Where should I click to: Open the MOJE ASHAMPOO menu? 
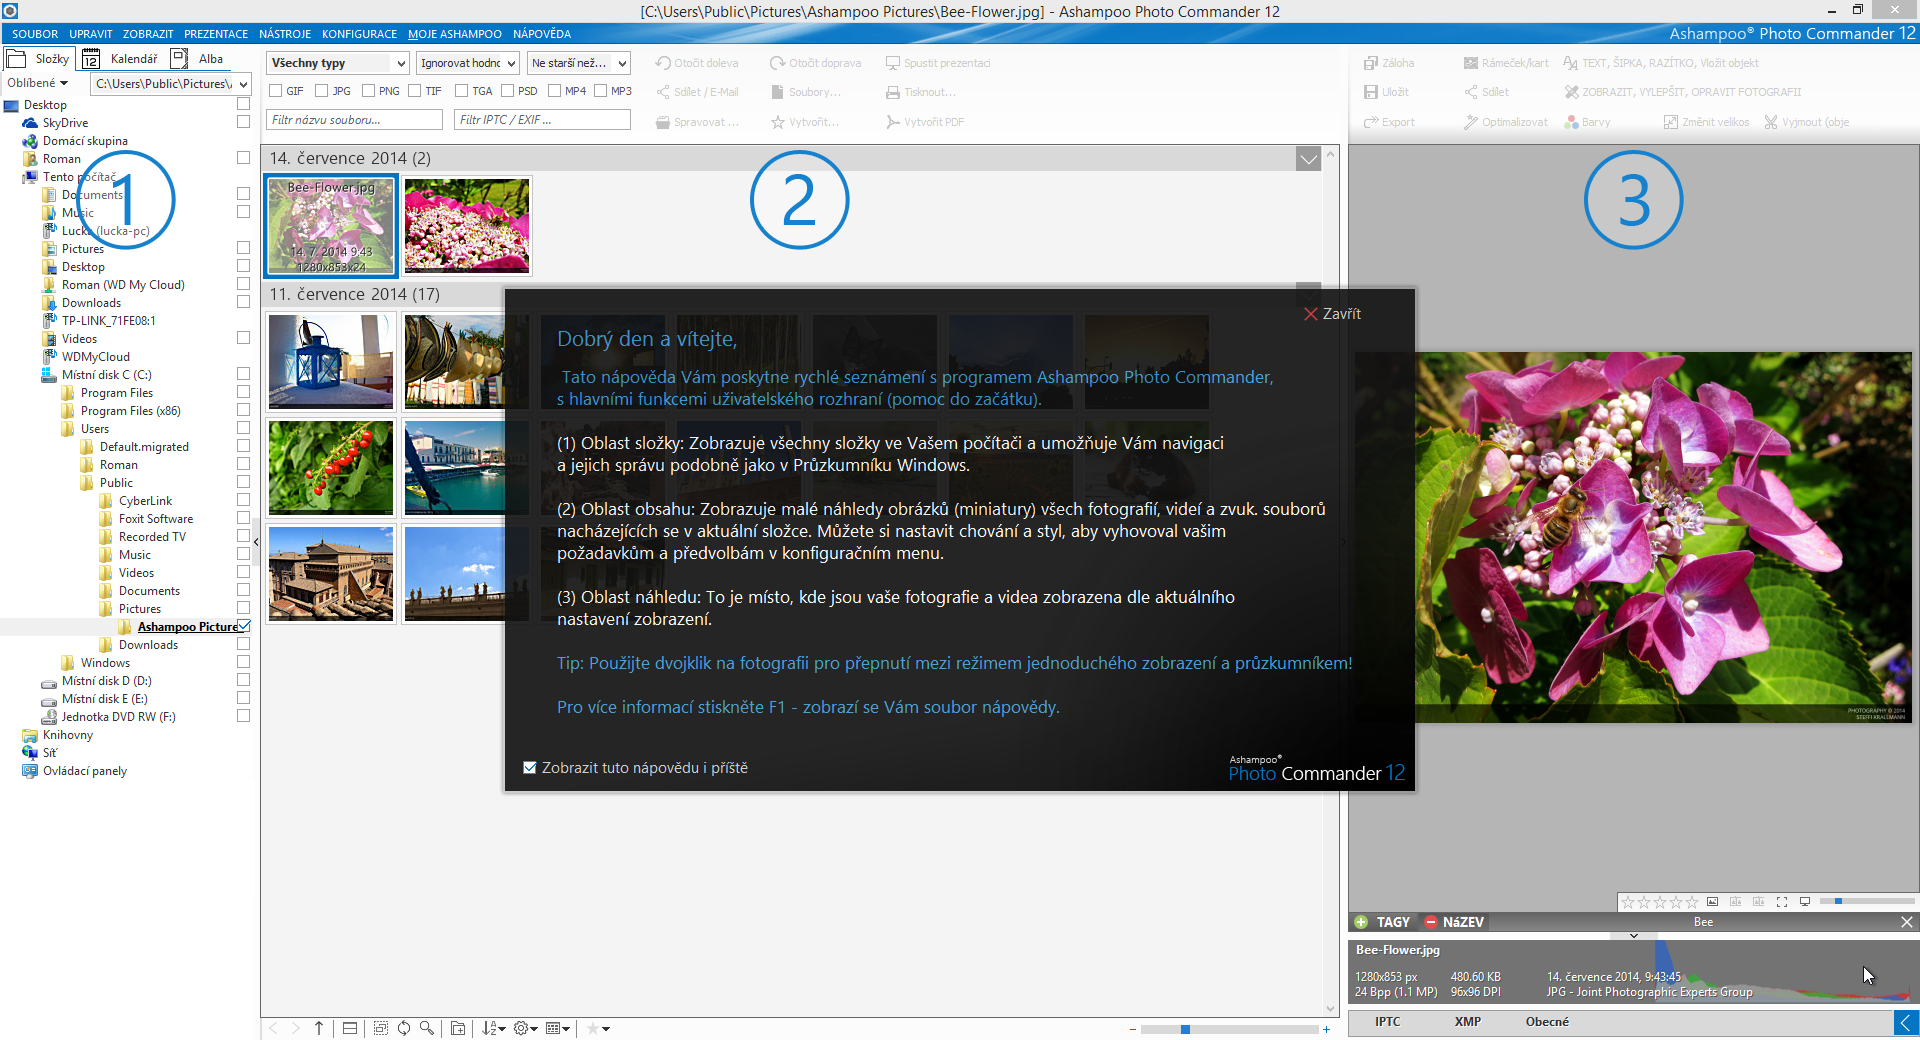pos(455,34)
